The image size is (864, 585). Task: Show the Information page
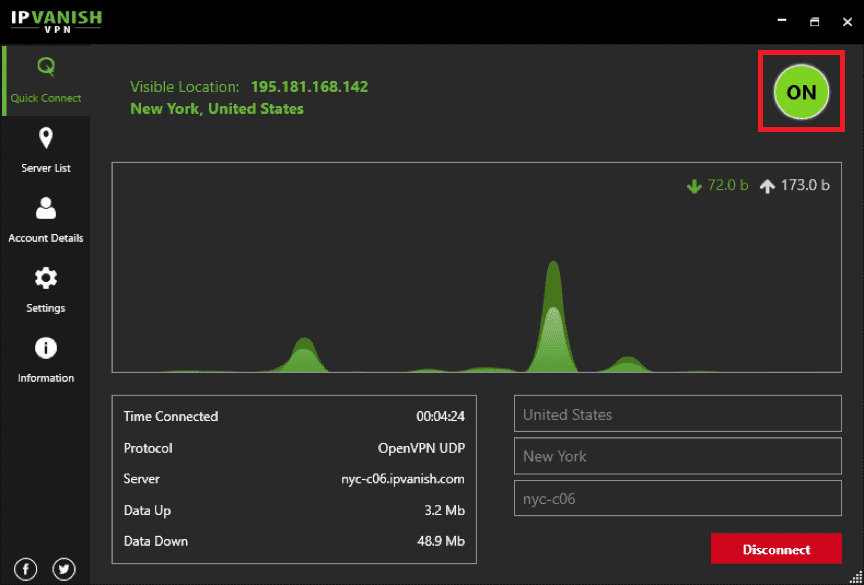46,360
